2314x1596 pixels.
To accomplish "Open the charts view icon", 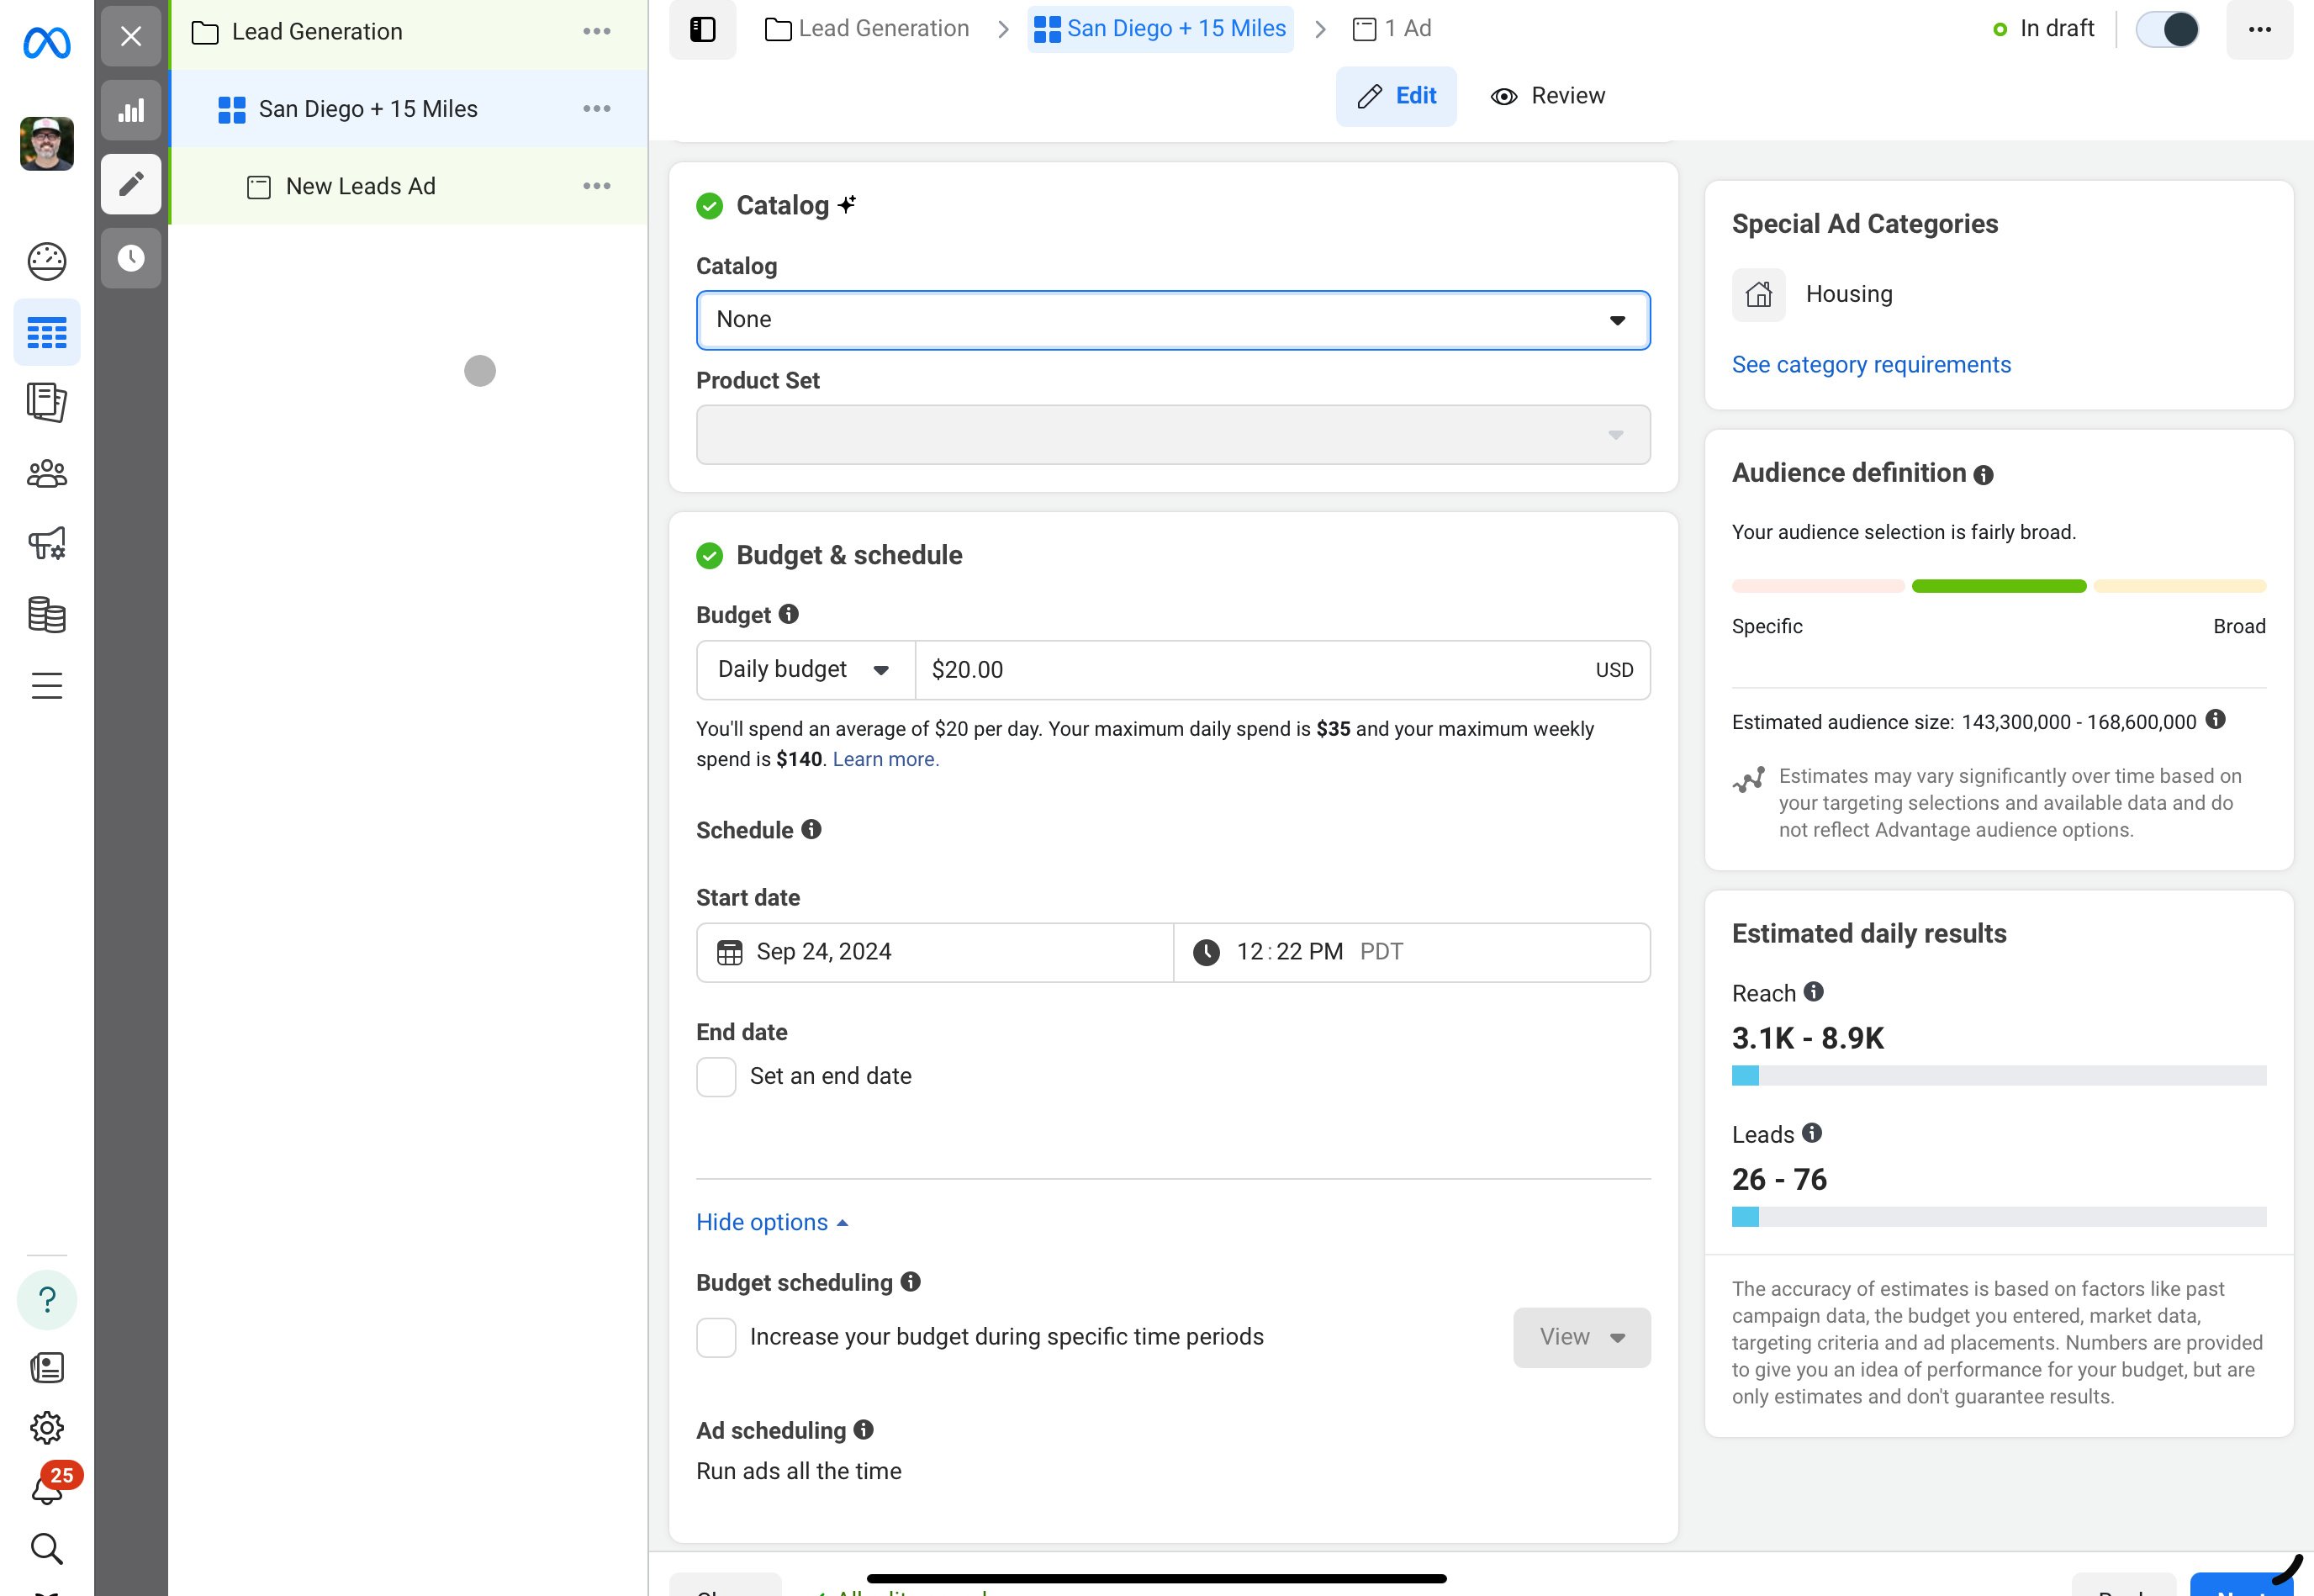I will pyautogui.click(x=131, y=110).
